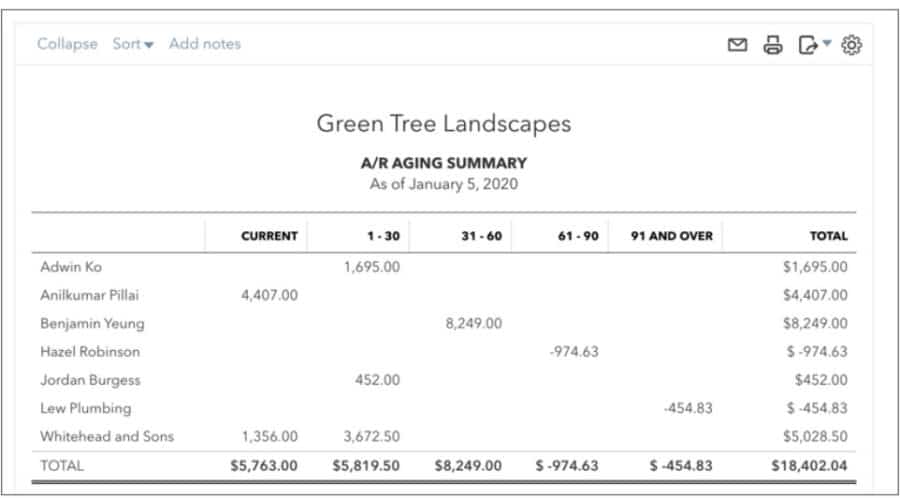Select the Anilkumar Pillai current amount 4,407.00
This screenshot has width=900, height=498.
269,296
